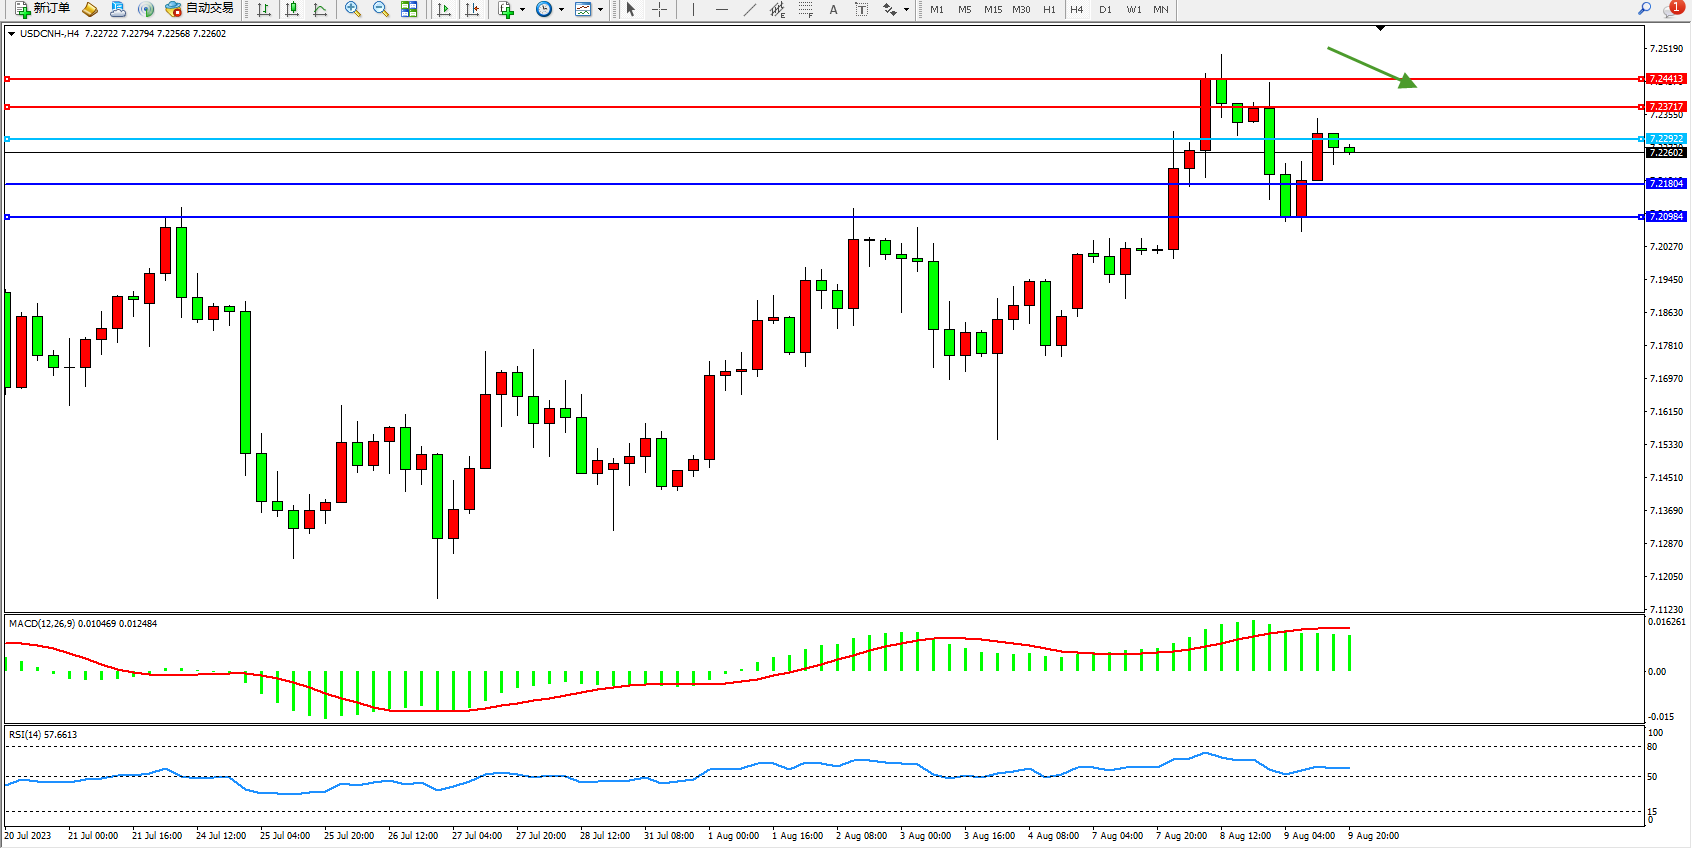The width and height of the screenshot is (1692, 849).
Task: Select the Crosshair tool
Action: (x=660, y=9)
